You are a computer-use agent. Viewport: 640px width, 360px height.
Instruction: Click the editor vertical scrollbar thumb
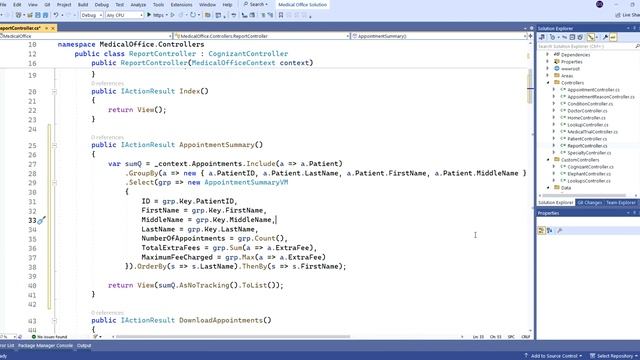tap(530, 86)
